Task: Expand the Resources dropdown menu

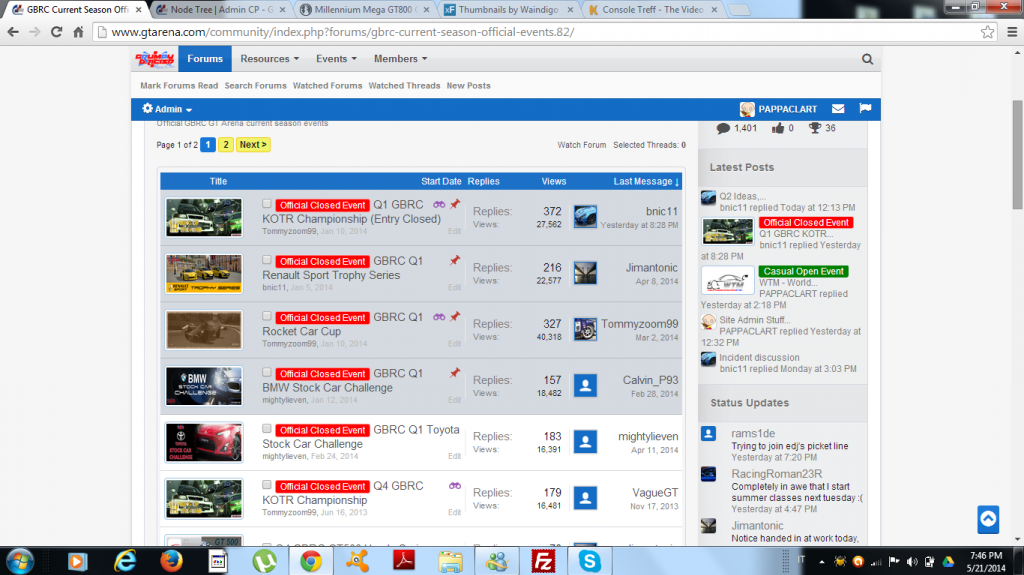Action: click(x=269, y=59)
